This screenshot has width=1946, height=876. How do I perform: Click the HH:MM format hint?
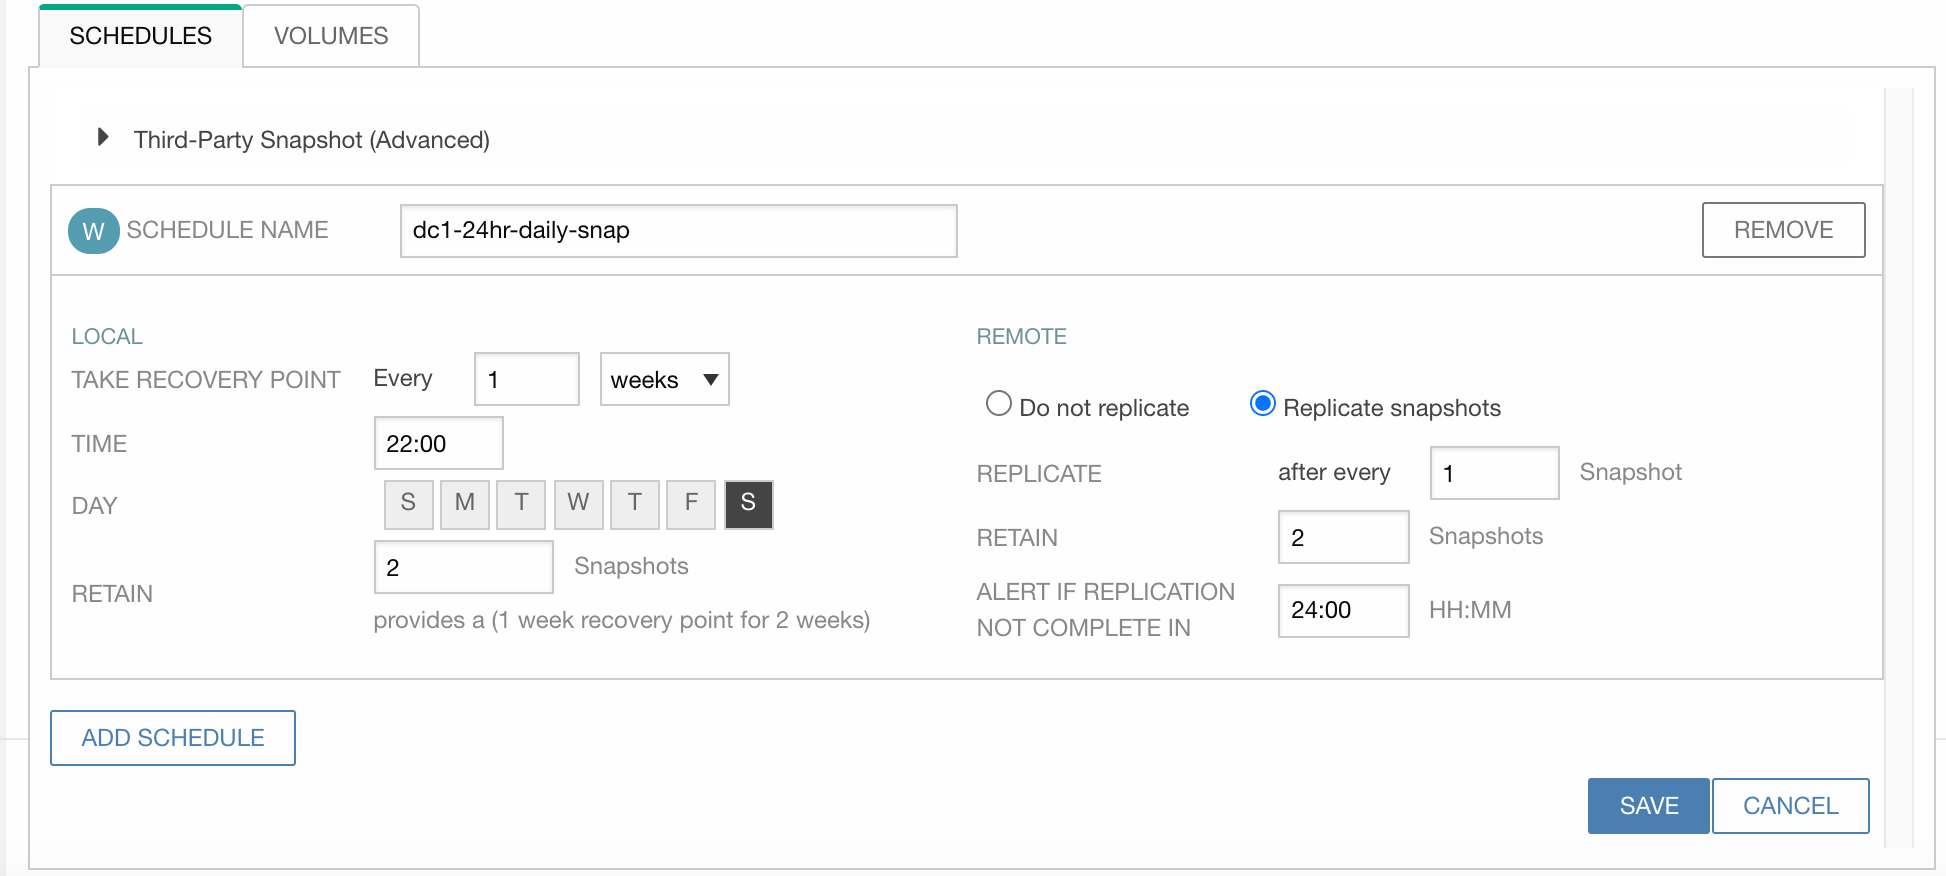1470,610
